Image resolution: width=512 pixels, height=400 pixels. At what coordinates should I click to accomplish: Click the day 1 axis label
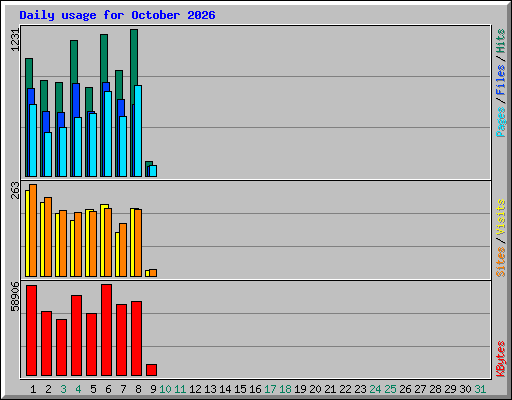tap(33, 389)
